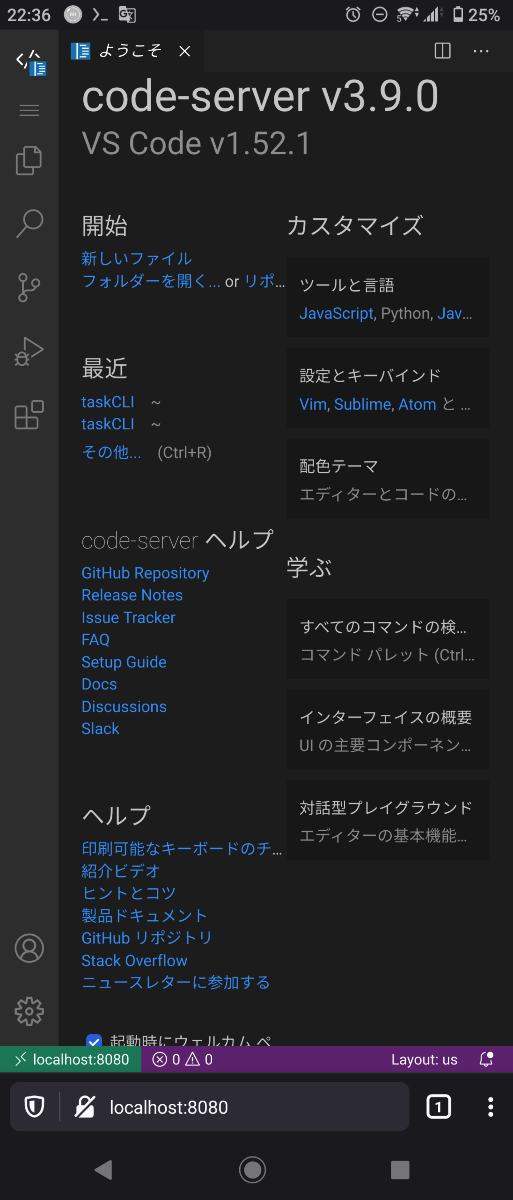513x1200 pixels.
Task: Open the Search panel icon
Action: tap(29, 224)
